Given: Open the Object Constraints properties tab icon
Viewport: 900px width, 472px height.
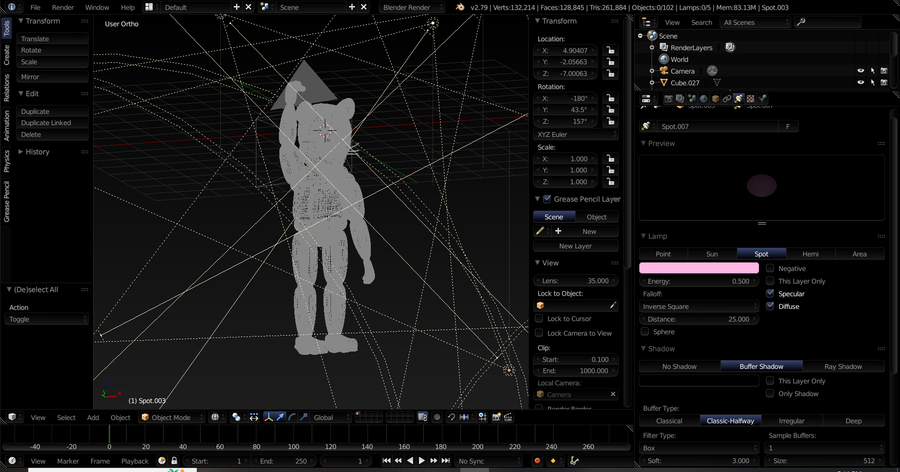Looking at the screenshot, I should click(x=727, y=99).
